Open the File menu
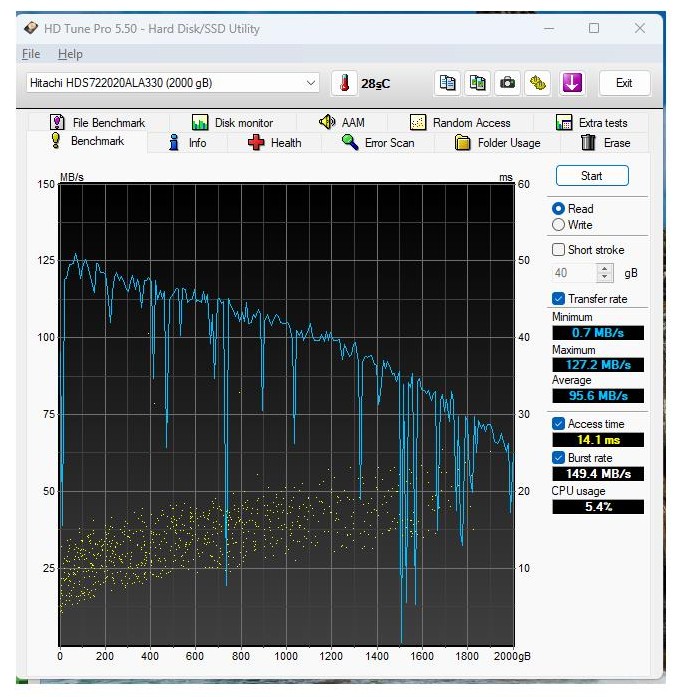The image size is (682, 697). click(x=31, y=54)
